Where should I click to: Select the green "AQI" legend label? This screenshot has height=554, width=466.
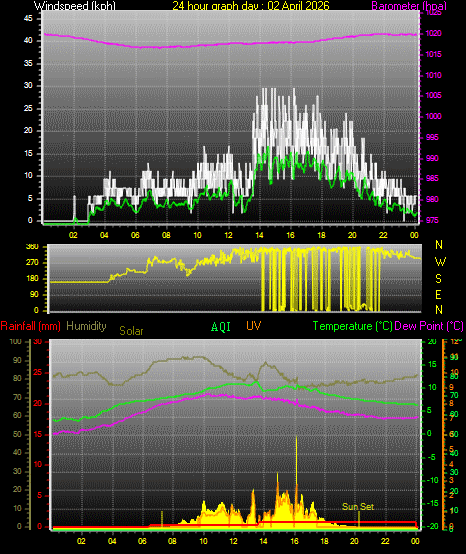point(221,327)
